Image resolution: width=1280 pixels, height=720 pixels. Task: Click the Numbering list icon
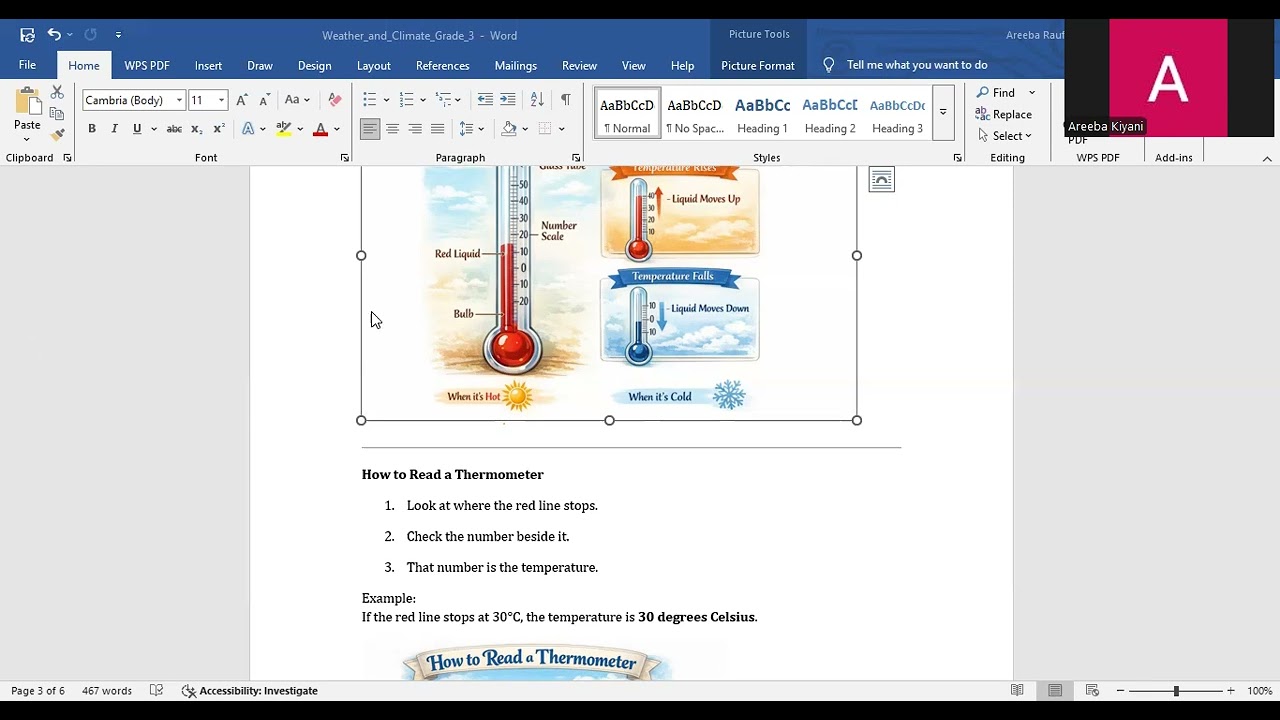pyautogui.click(x=406, y=100)
